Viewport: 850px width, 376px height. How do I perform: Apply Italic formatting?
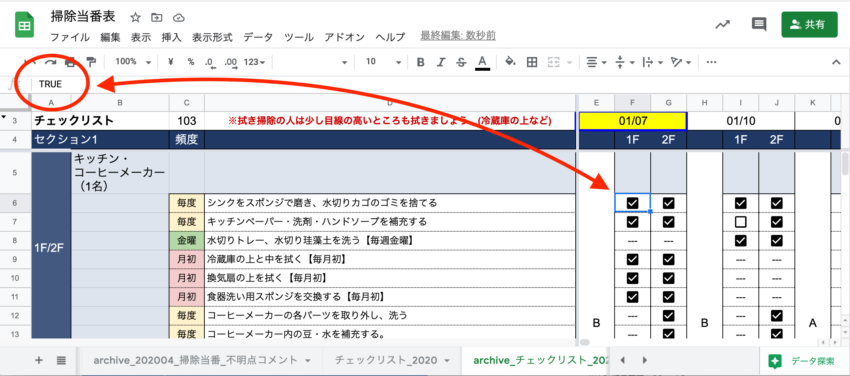coord(441,62)
